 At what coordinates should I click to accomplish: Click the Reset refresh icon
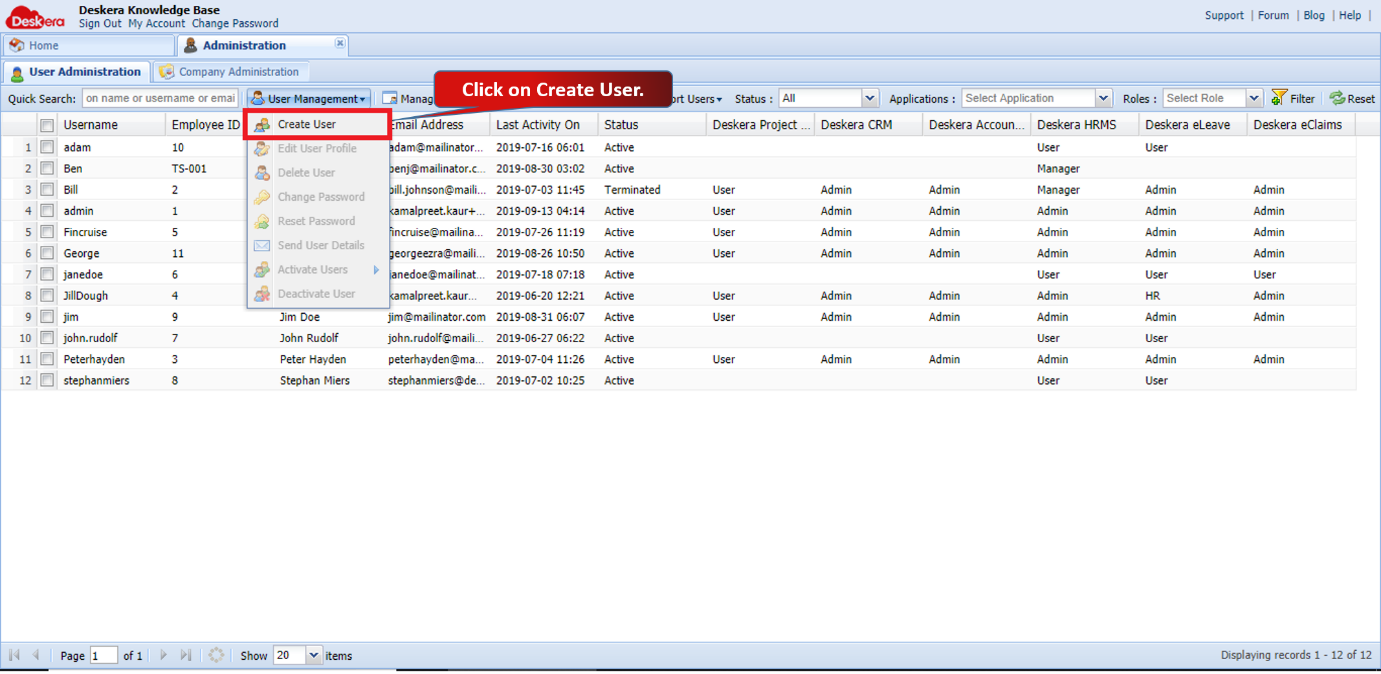tap(1337, 98)
